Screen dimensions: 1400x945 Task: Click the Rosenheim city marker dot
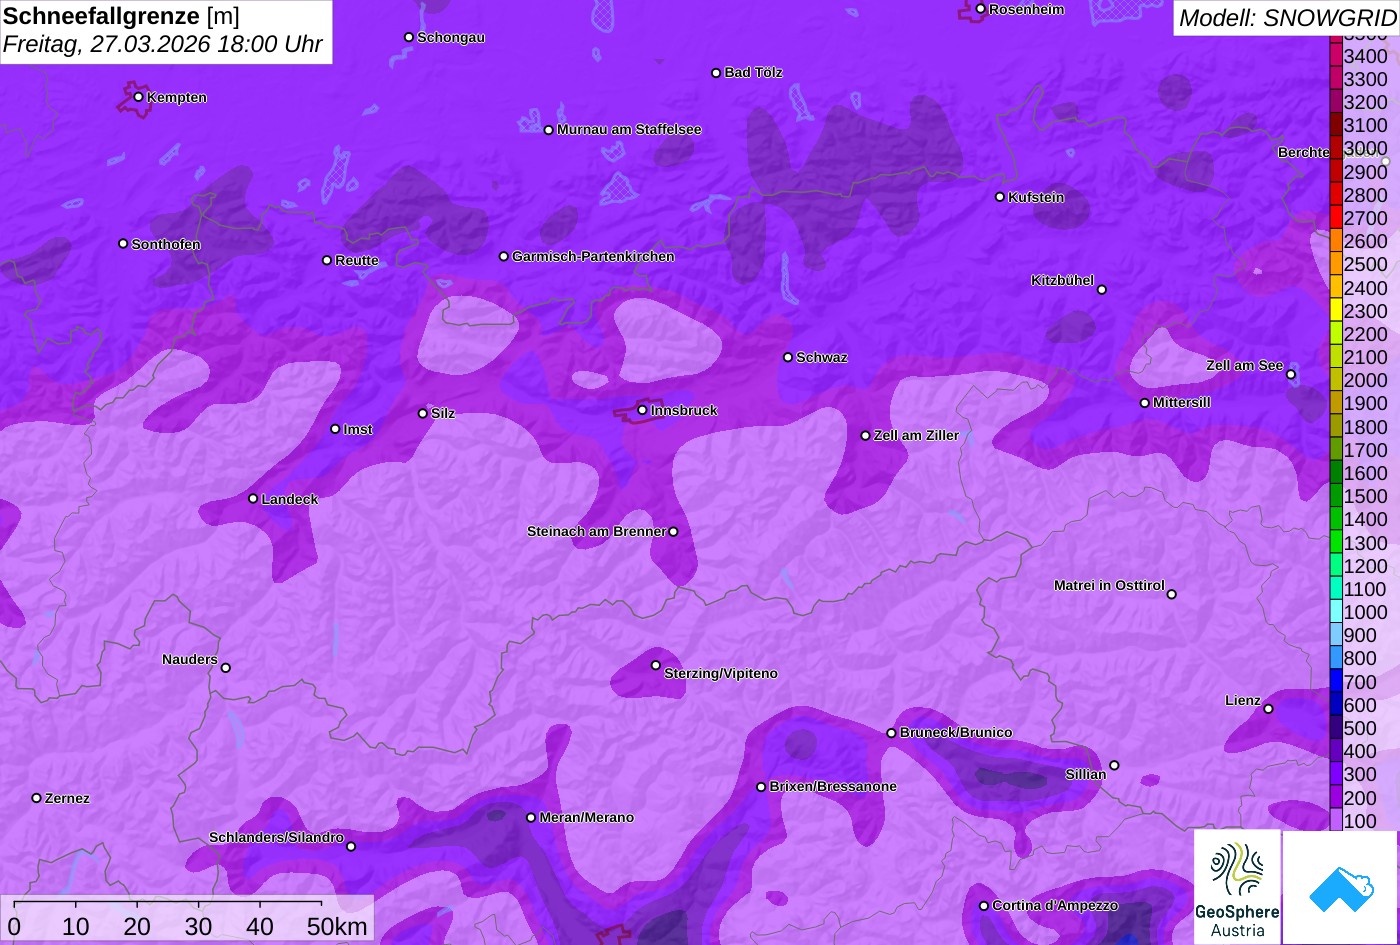click(981, 9)
